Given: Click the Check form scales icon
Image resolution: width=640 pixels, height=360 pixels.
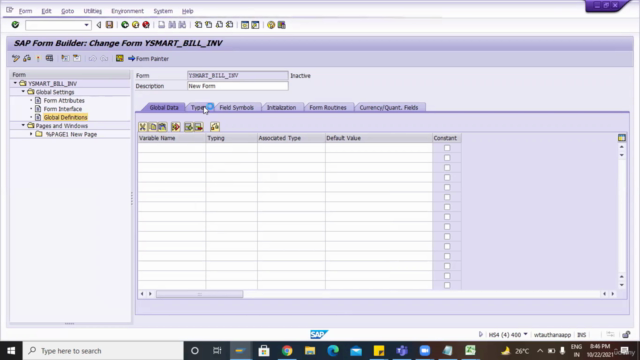Looking at the screenshot, I should point(27,58).
